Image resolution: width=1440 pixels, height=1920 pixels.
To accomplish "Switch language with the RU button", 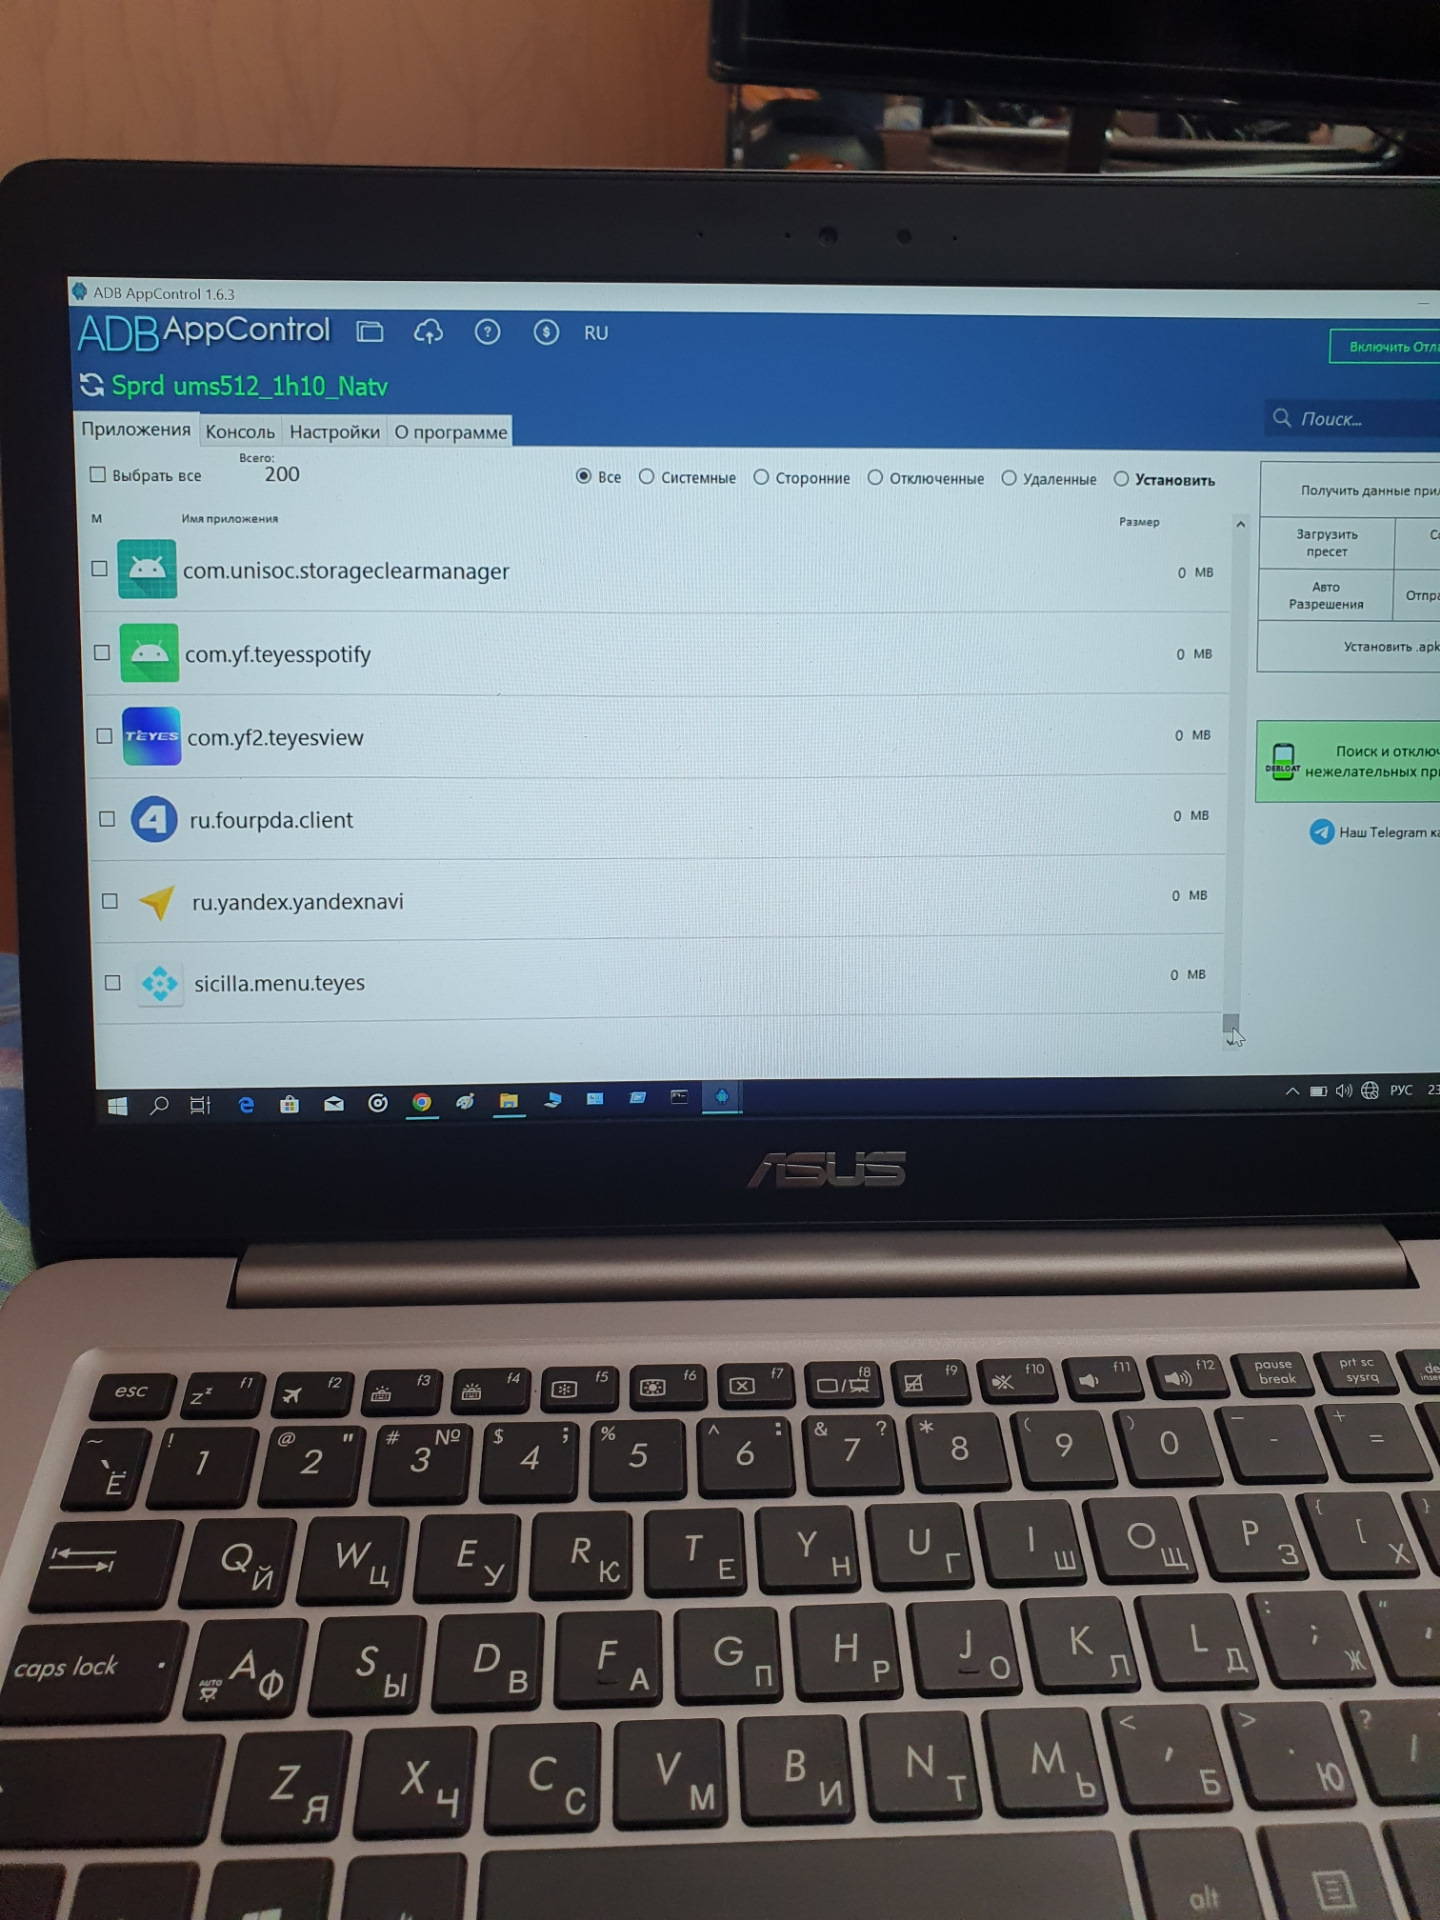I will click(x=596, y=333).
